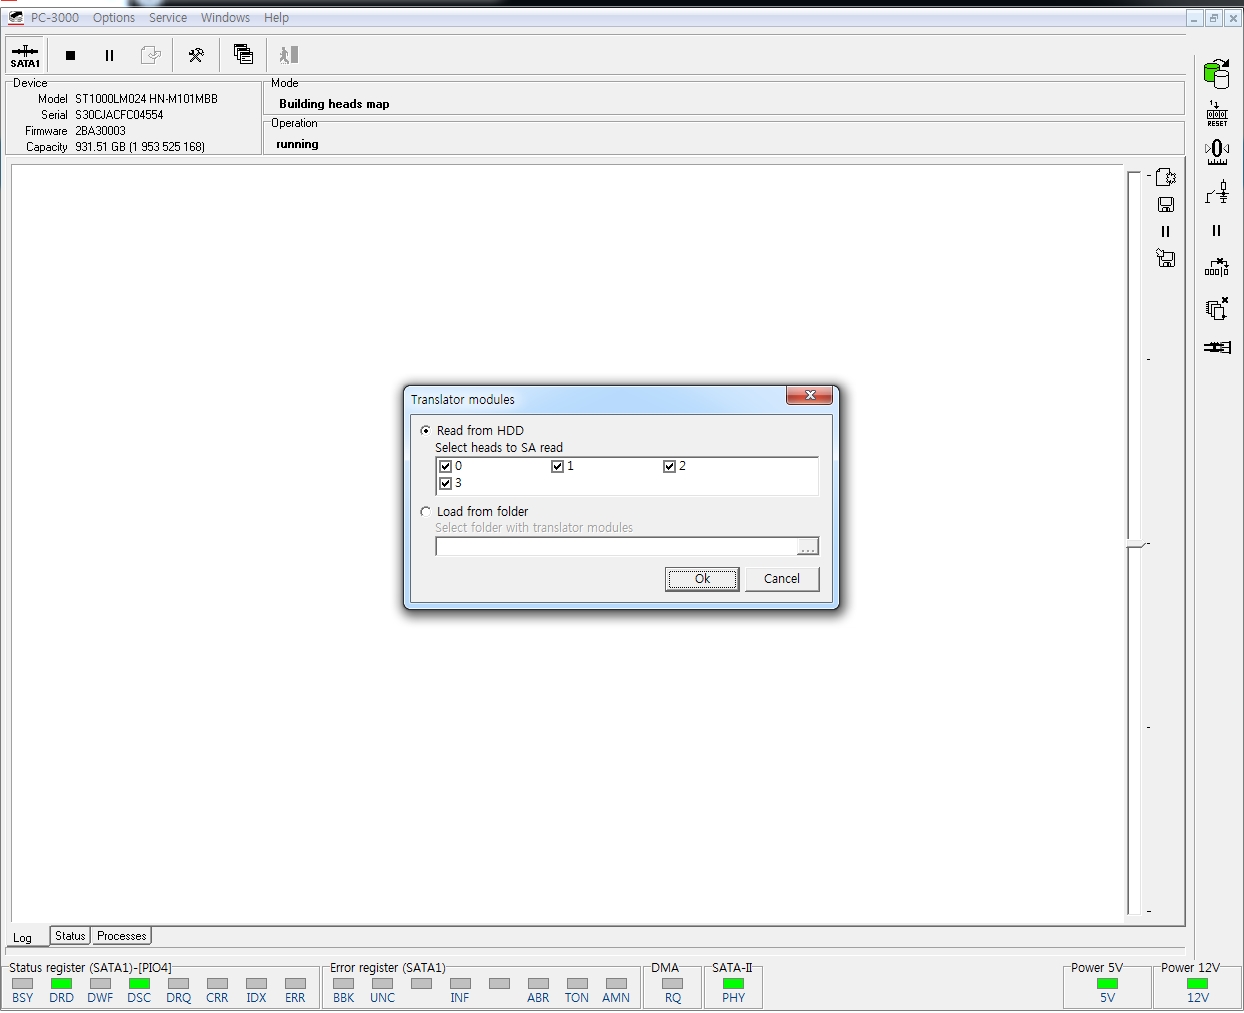The height and width of the screenshot is (1013, 1244).
Task: Click the SATA connector icon in sidebar
Action: tap(1217, 347)
